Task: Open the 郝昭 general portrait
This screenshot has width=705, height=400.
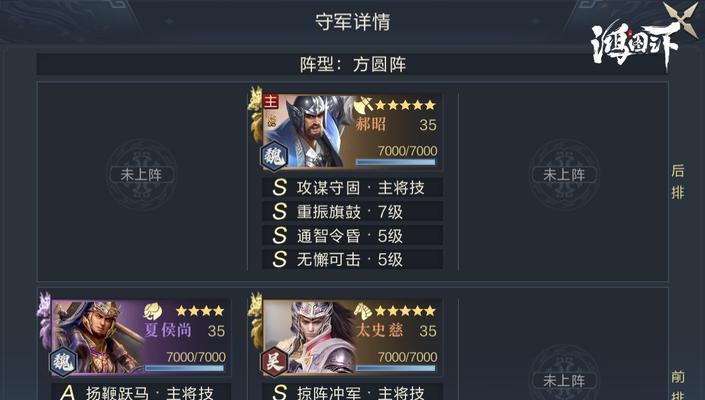Action: pos(309,131)
